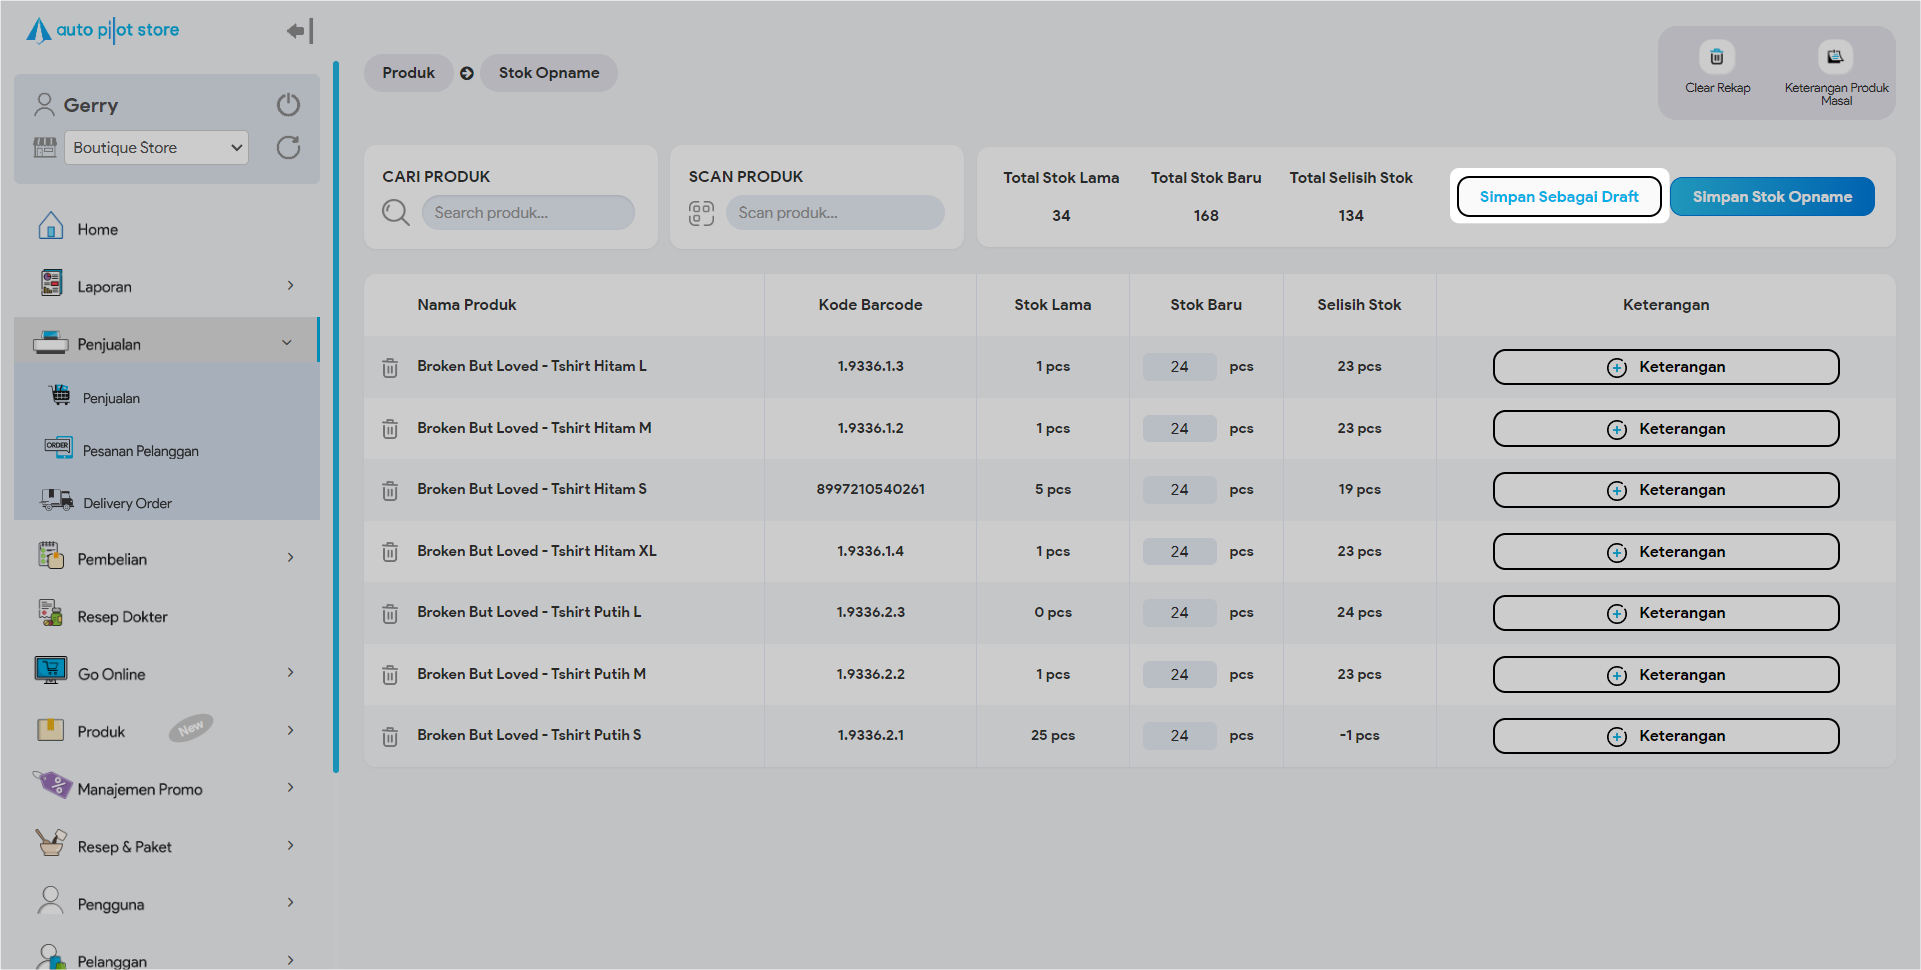Image resolution: width=1921 pixels, height=970 pixels.
Task: Open Keterangan Produk Masal icon
Action: [x=1835, y=57]
